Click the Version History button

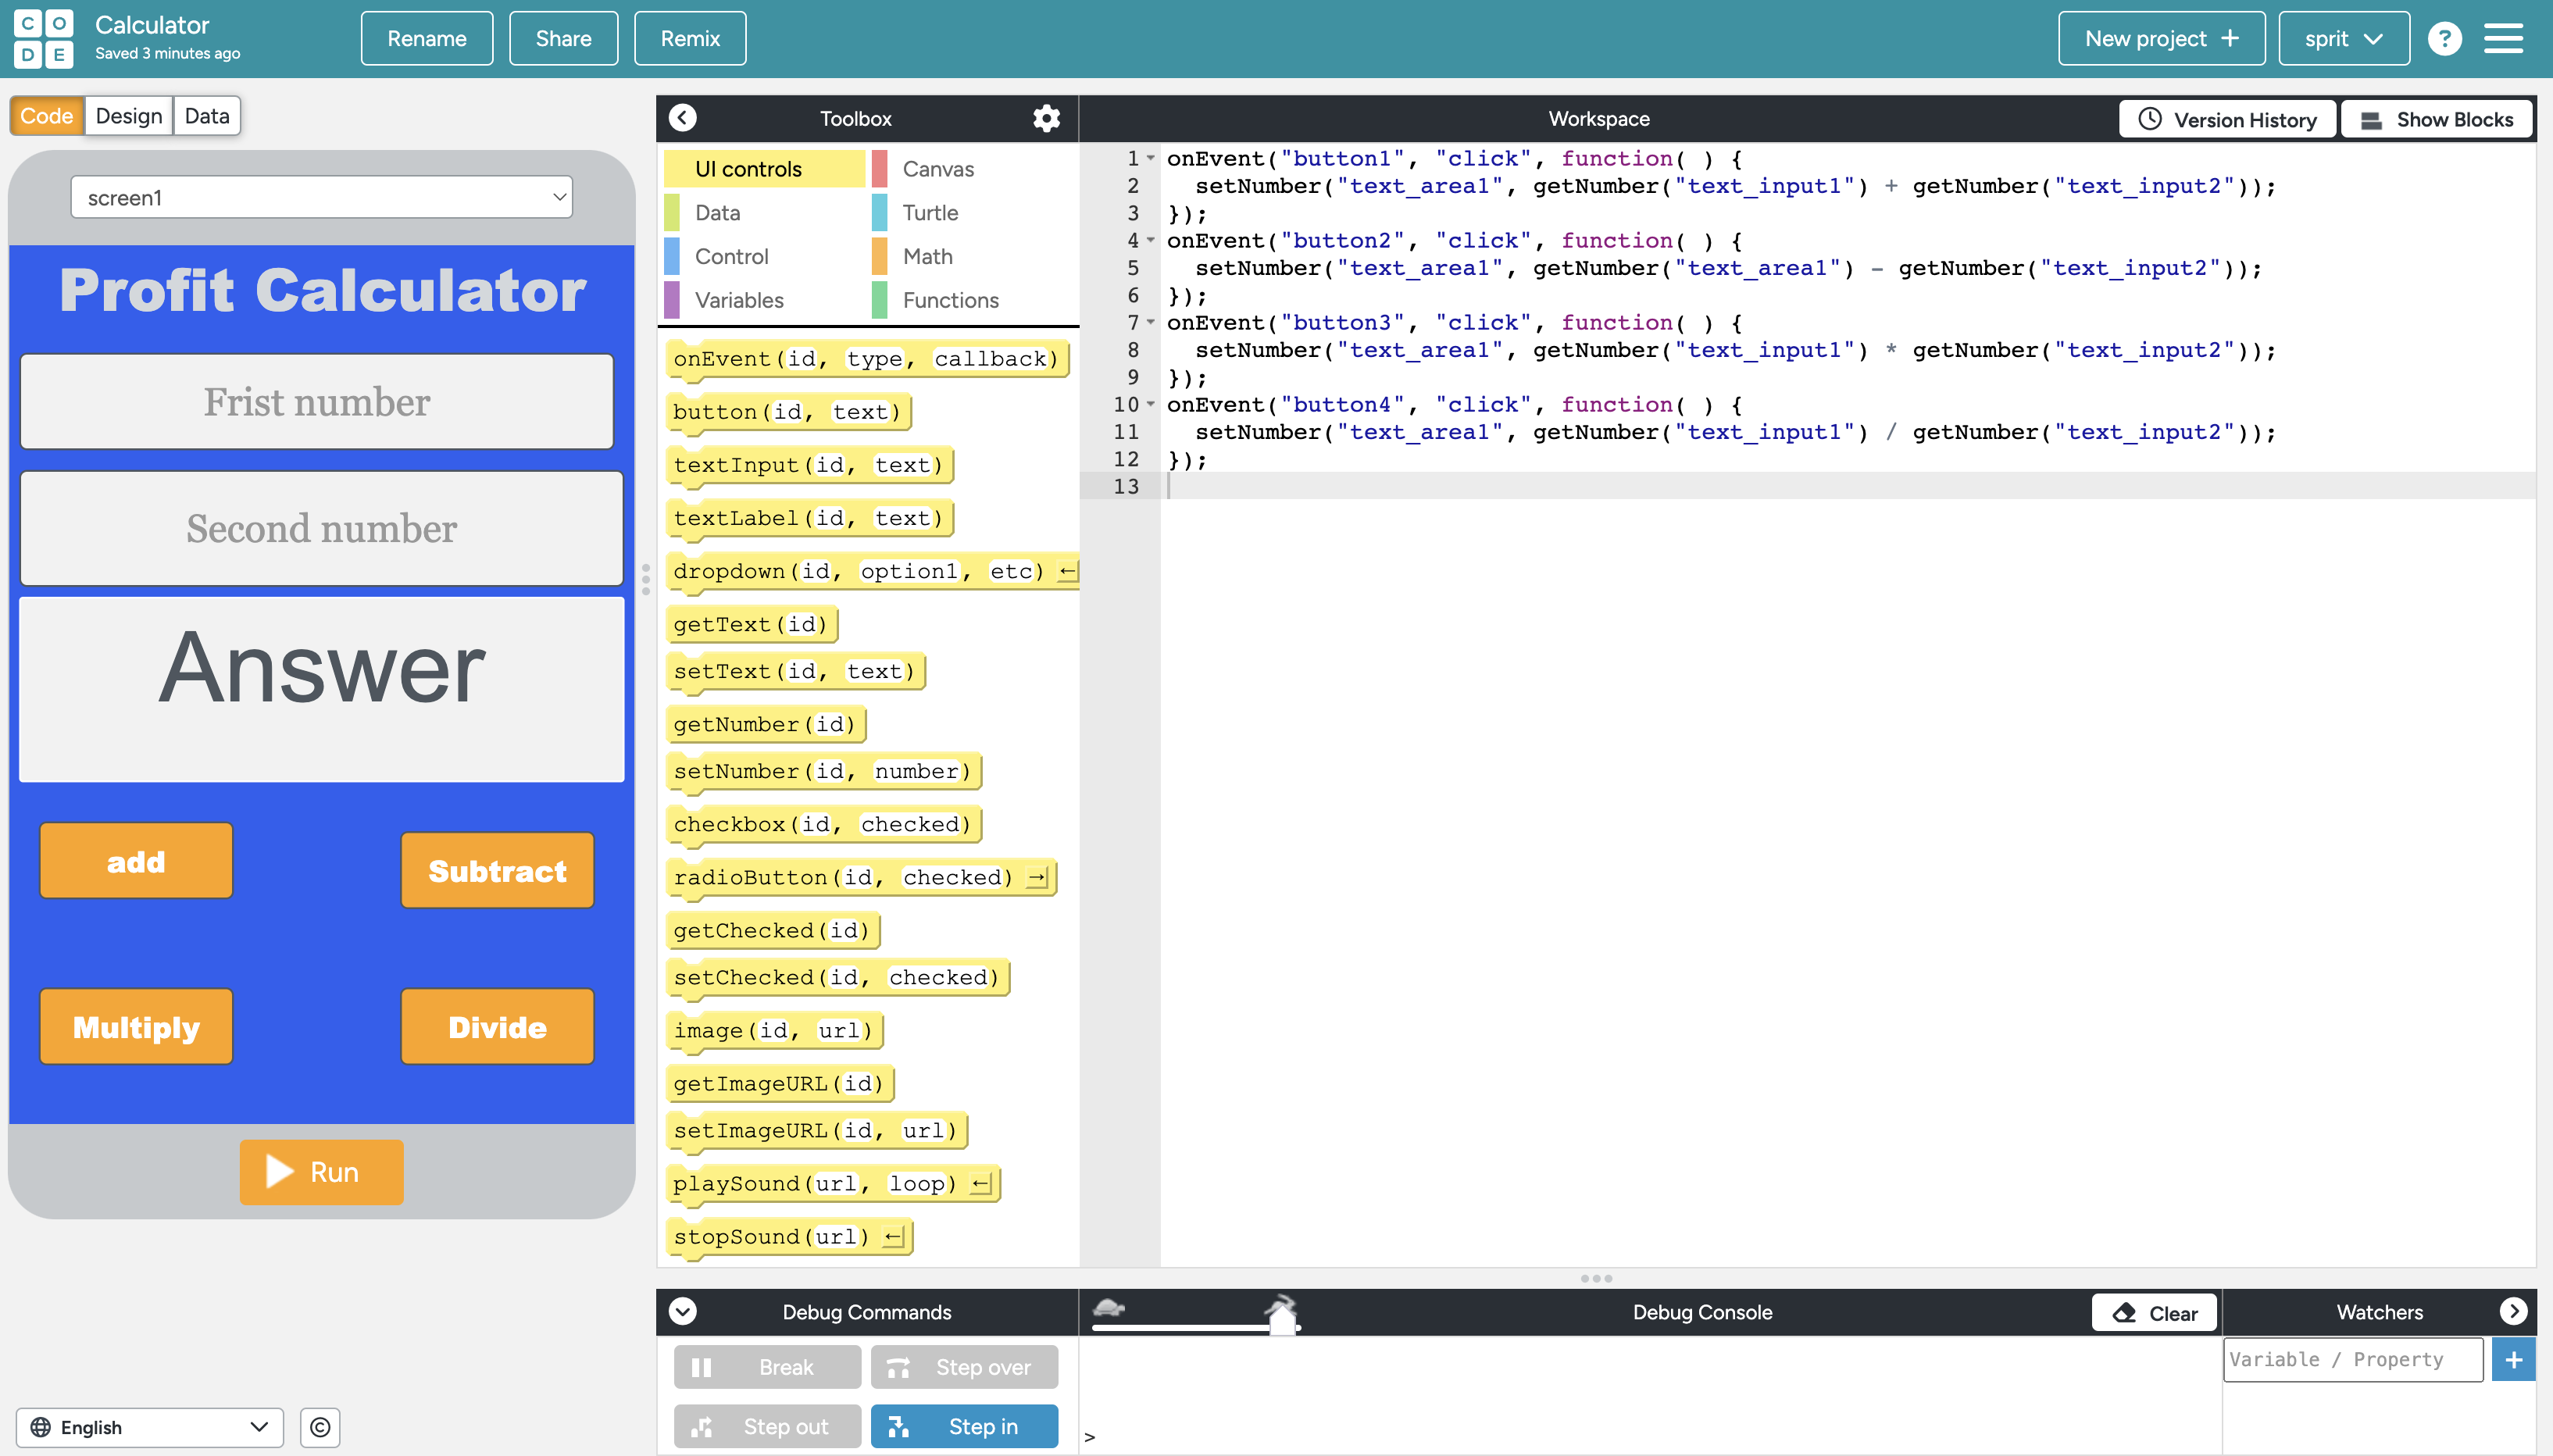click(2227, 119)
